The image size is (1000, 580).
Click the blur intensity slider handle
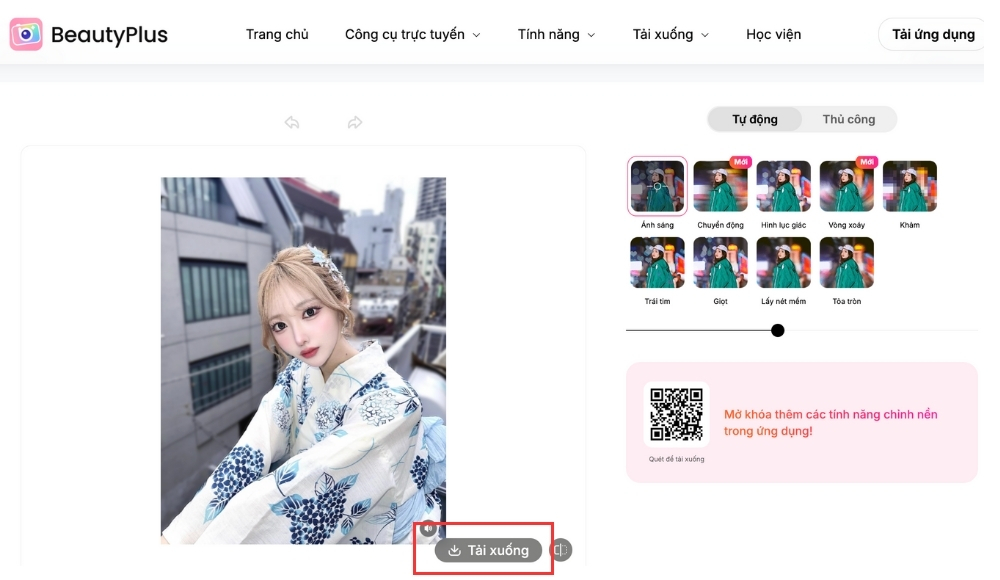pyautogui.click(x=778, y=330)
